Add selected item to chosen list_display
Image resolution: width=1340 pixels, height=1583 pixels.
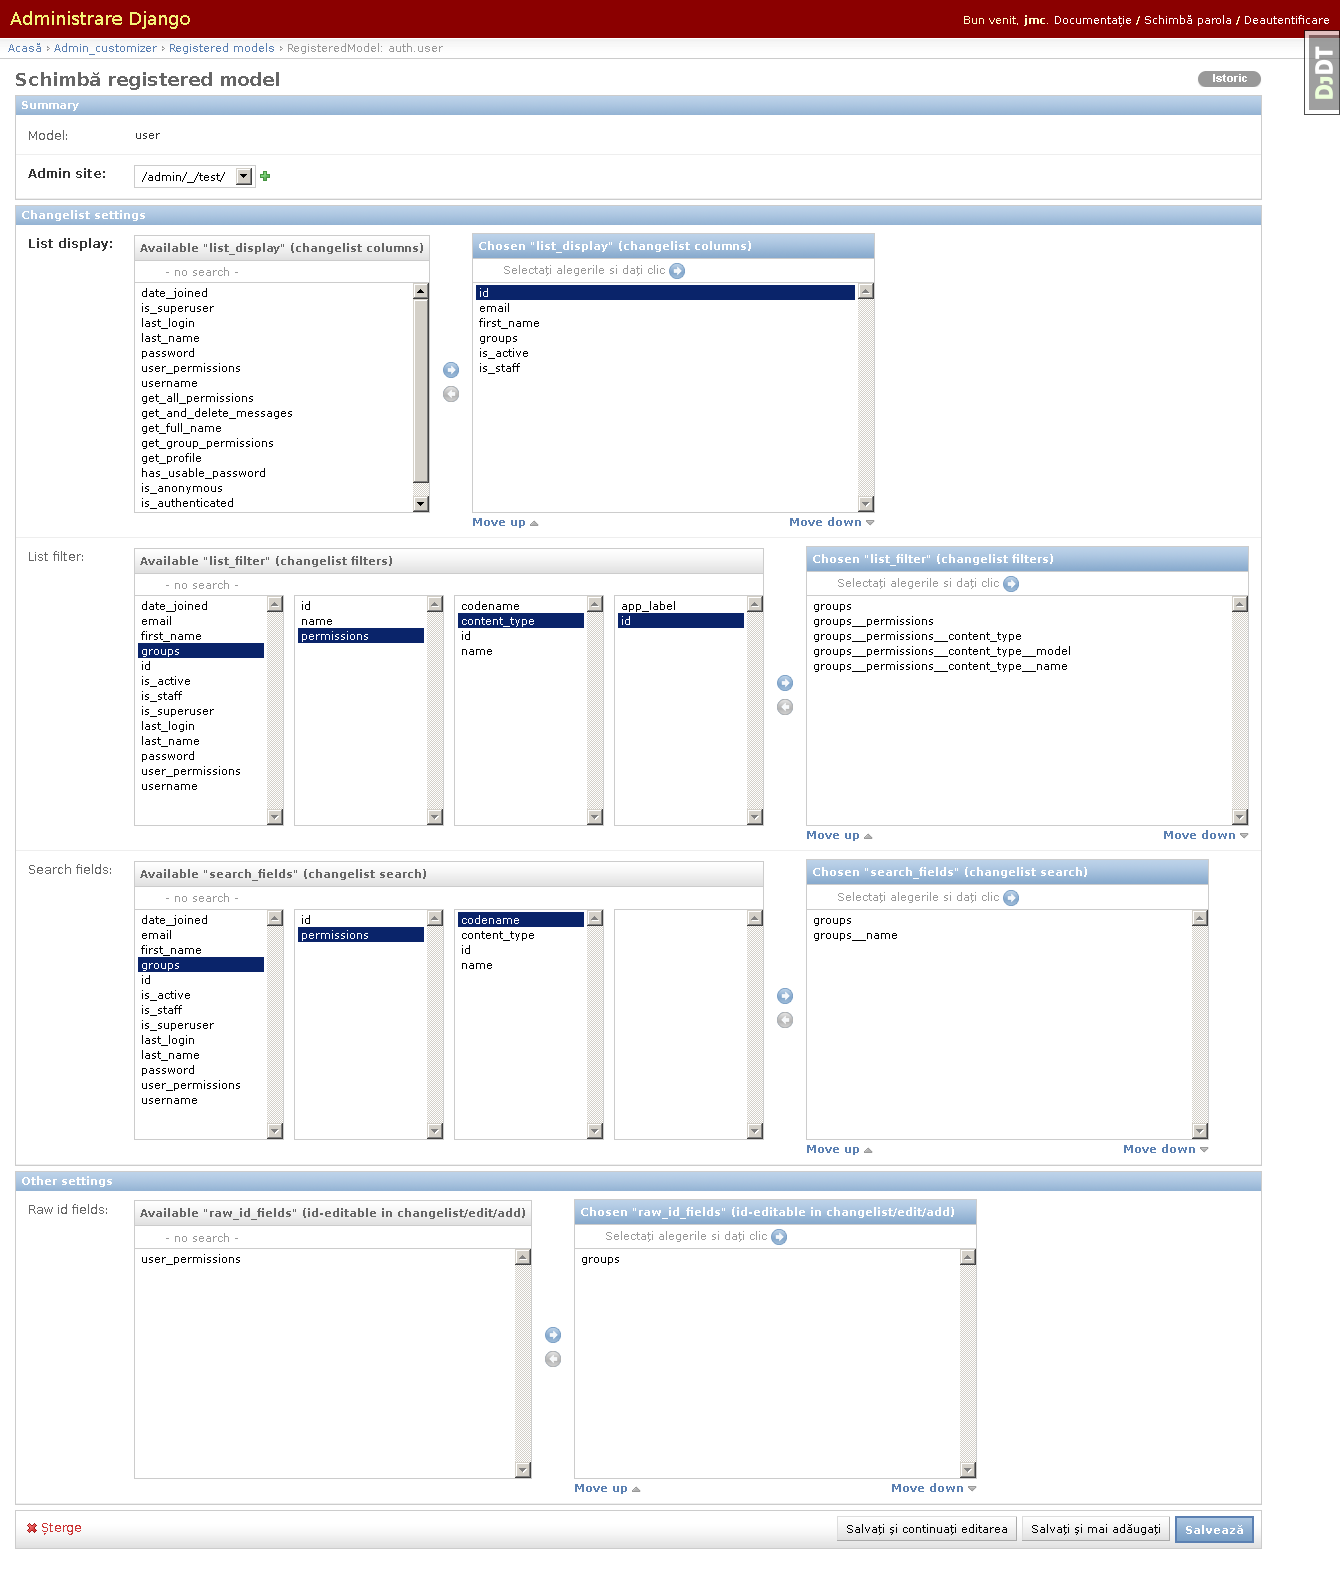pos(451,370)
